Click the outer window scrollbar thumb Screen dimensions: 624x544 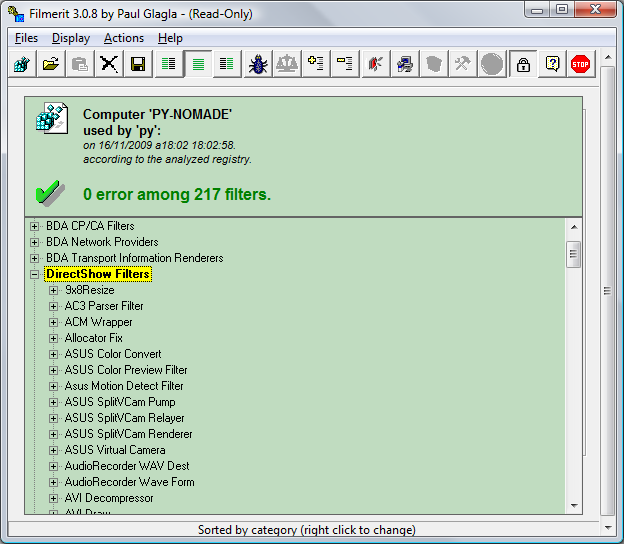coord(608,291)
